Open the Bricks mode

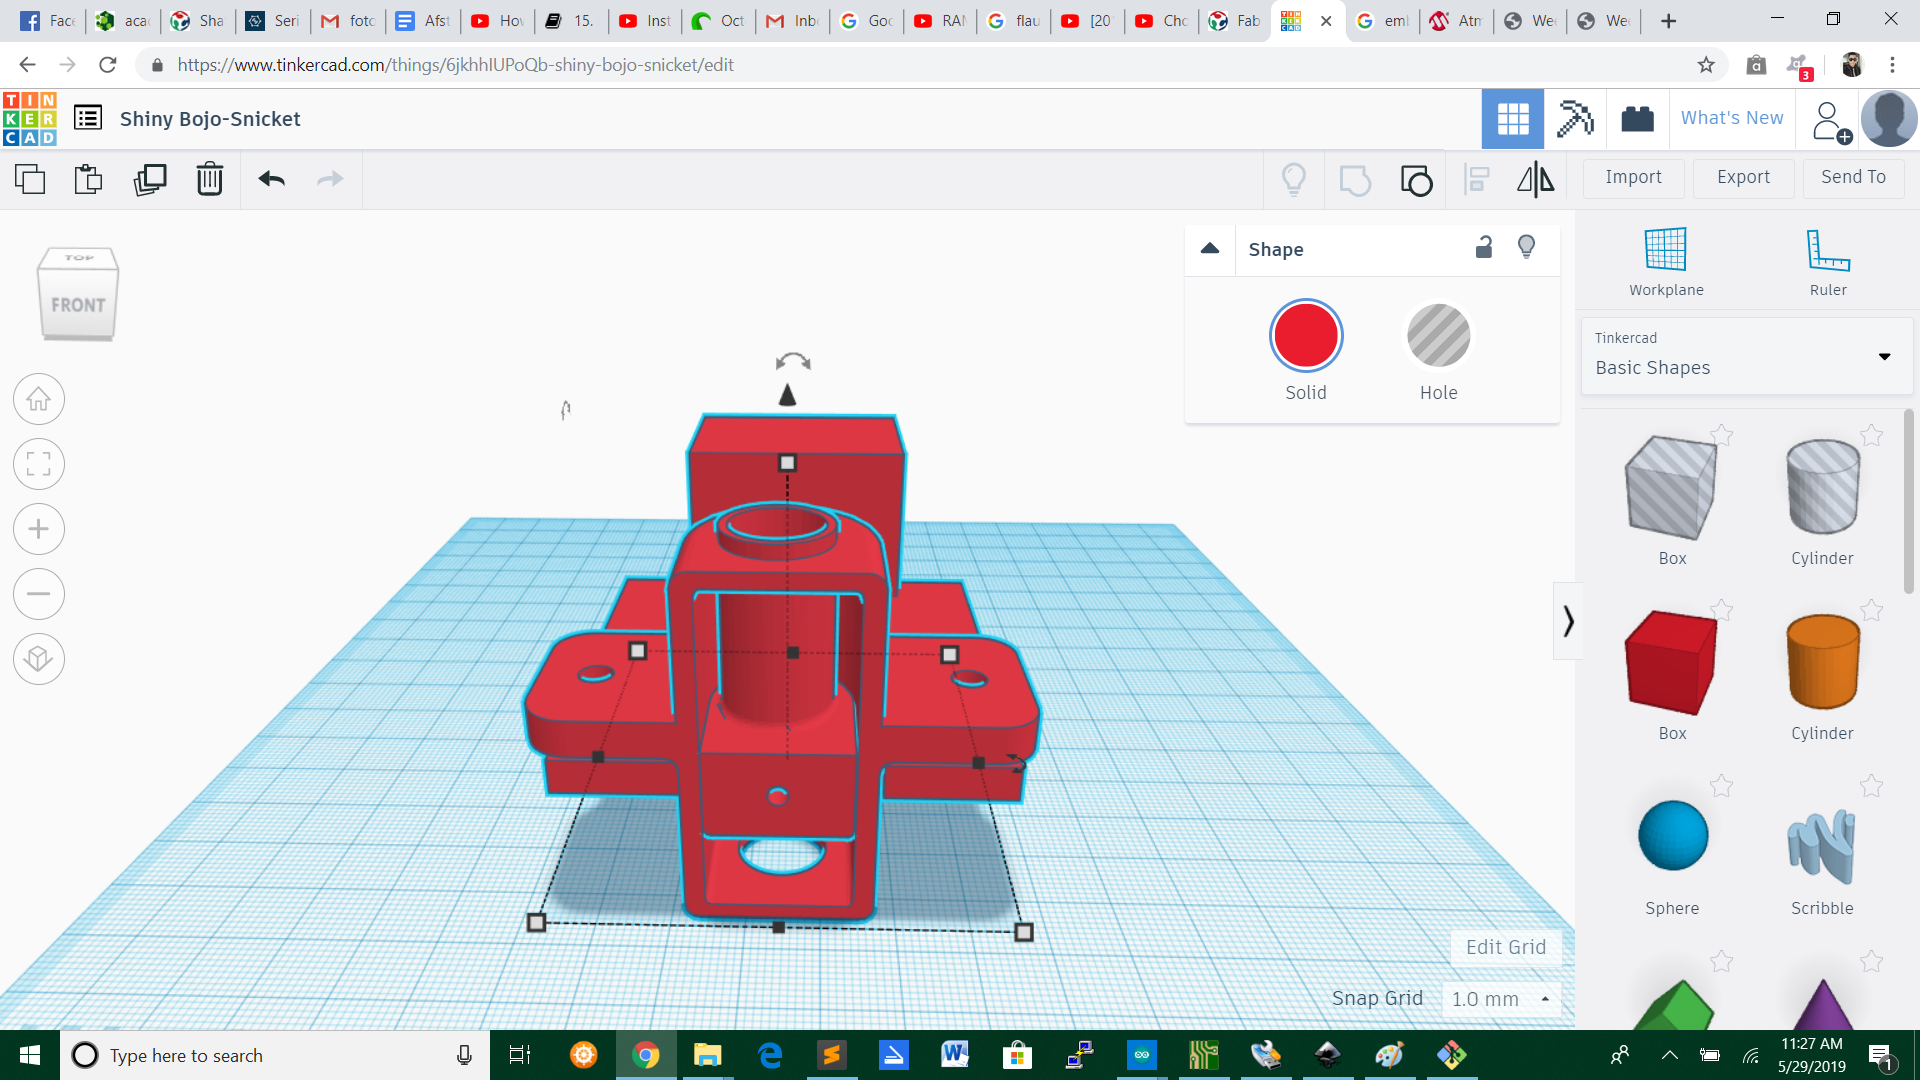point(1637,119)
